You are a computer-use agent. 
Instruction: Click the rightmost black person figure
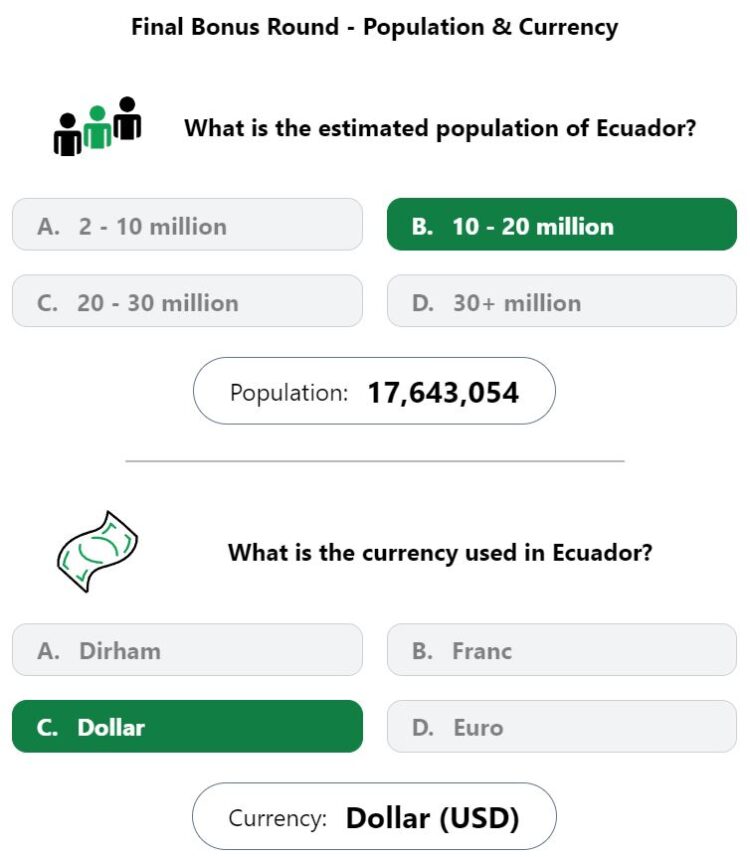click(x=127, y=119)
